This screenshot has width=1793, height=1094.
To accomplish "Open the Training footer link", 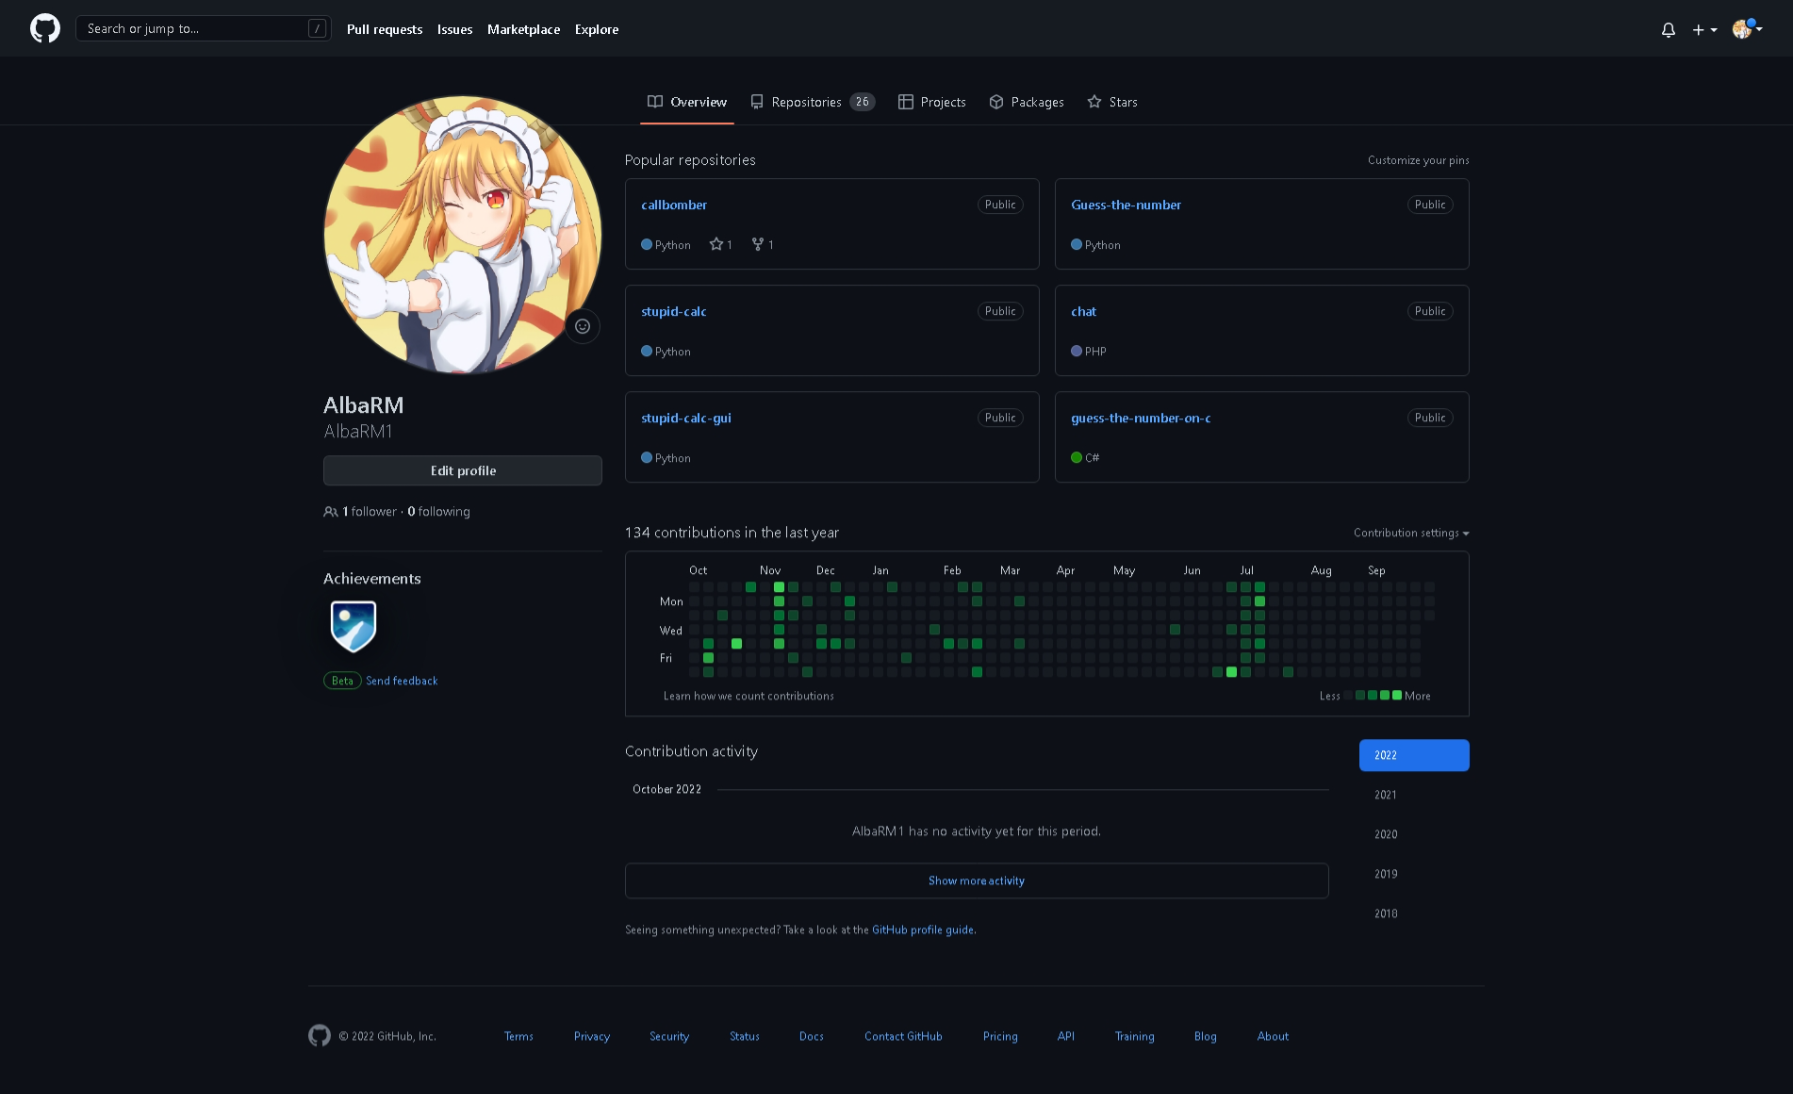I will click(1134, 1037).
